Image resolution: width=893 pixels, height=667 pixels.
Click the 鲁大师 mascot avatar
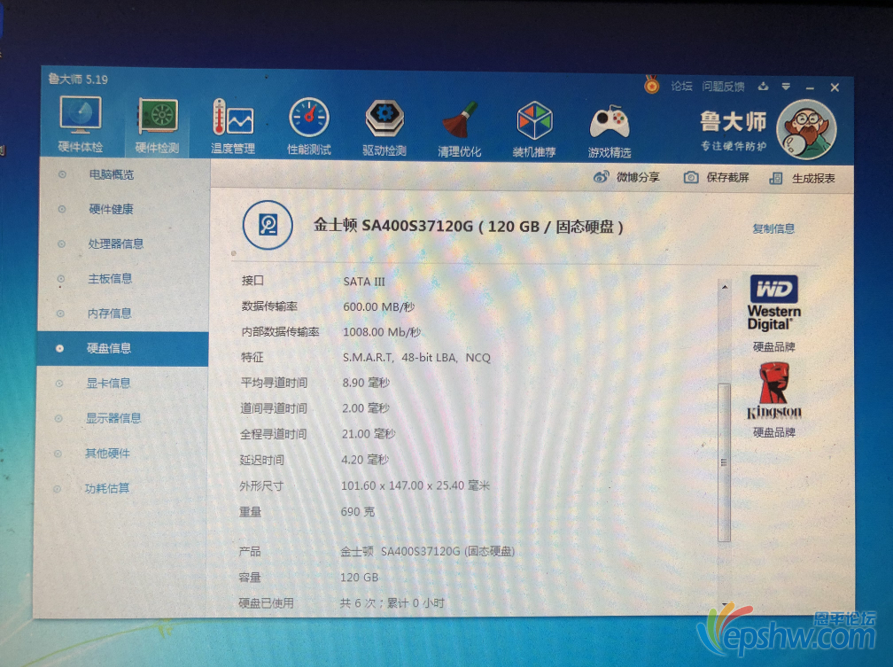806,129
